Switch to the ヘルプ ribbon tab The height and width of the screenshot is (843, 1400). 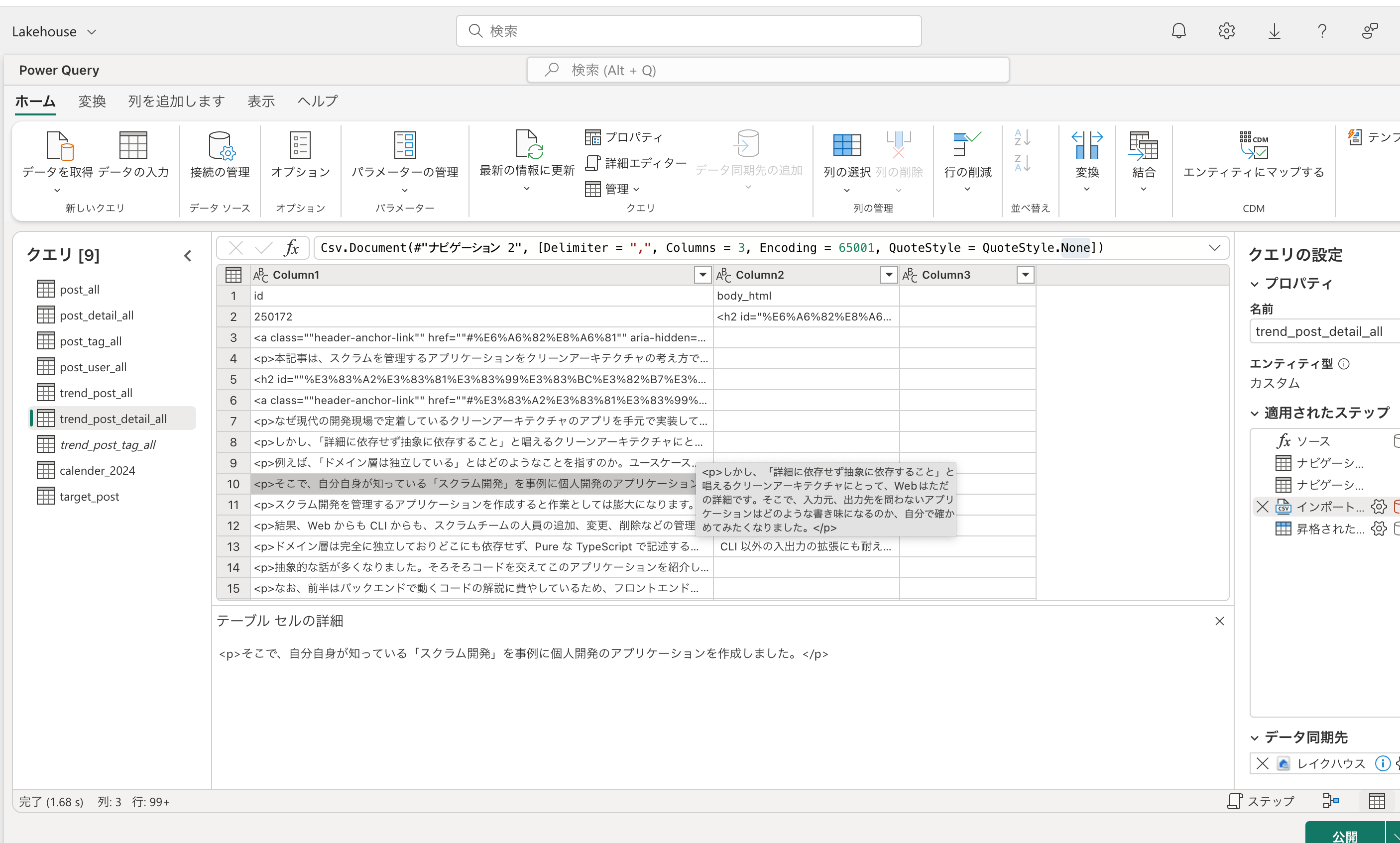click(x=318, y=101)
